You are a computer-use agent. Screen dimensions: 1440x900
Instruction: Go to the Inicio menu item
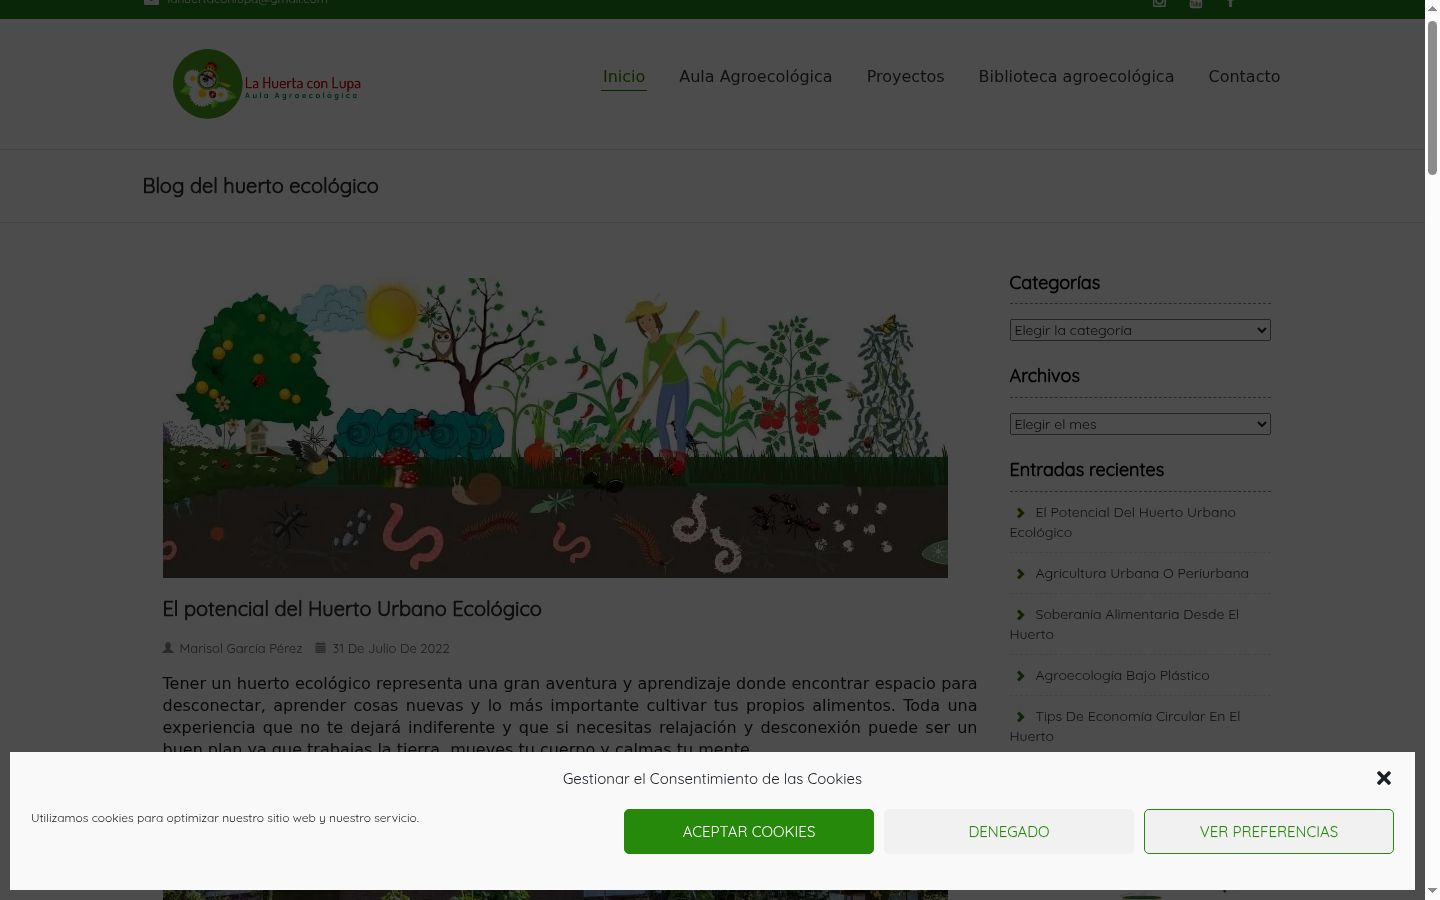tap(624, 77)
